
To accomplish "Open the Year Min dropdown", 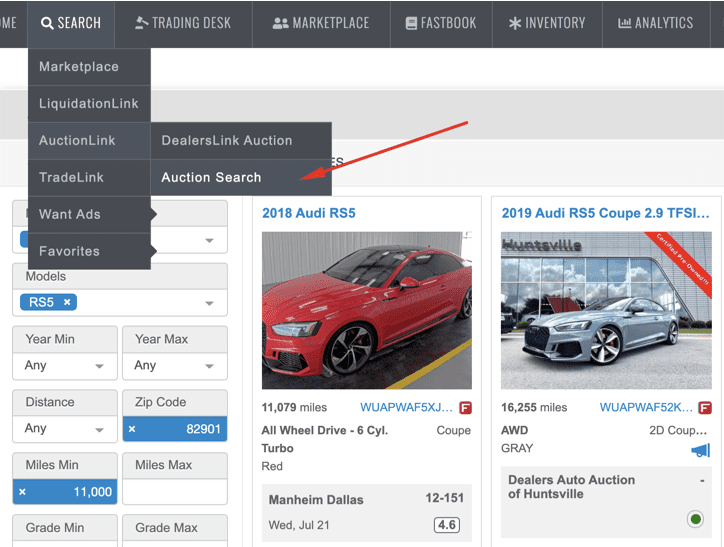I will pos(65,366).
